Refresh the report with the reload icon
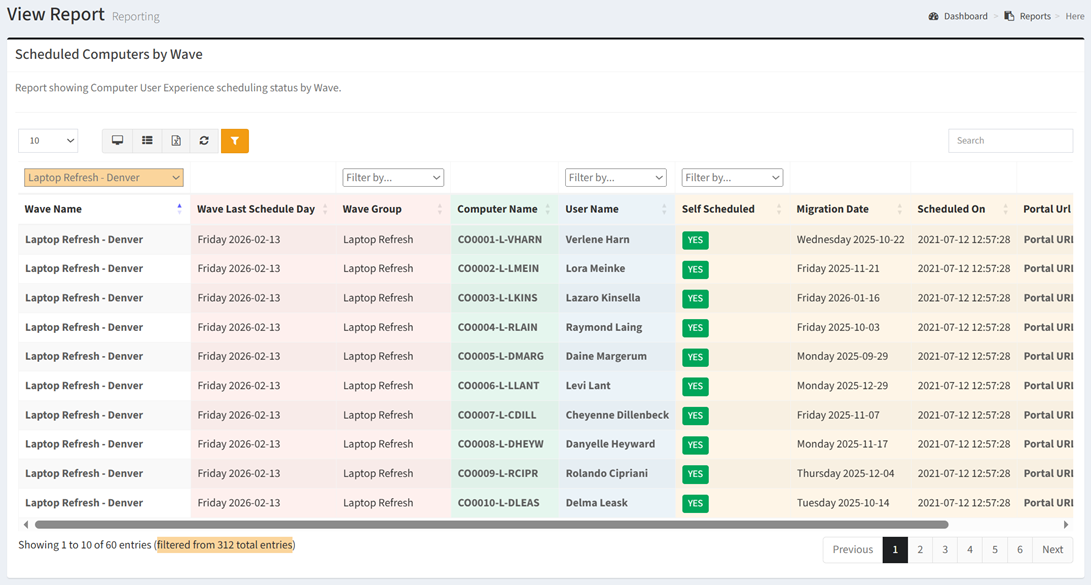Screen dimensions: 1091x585 pos(204,141)
